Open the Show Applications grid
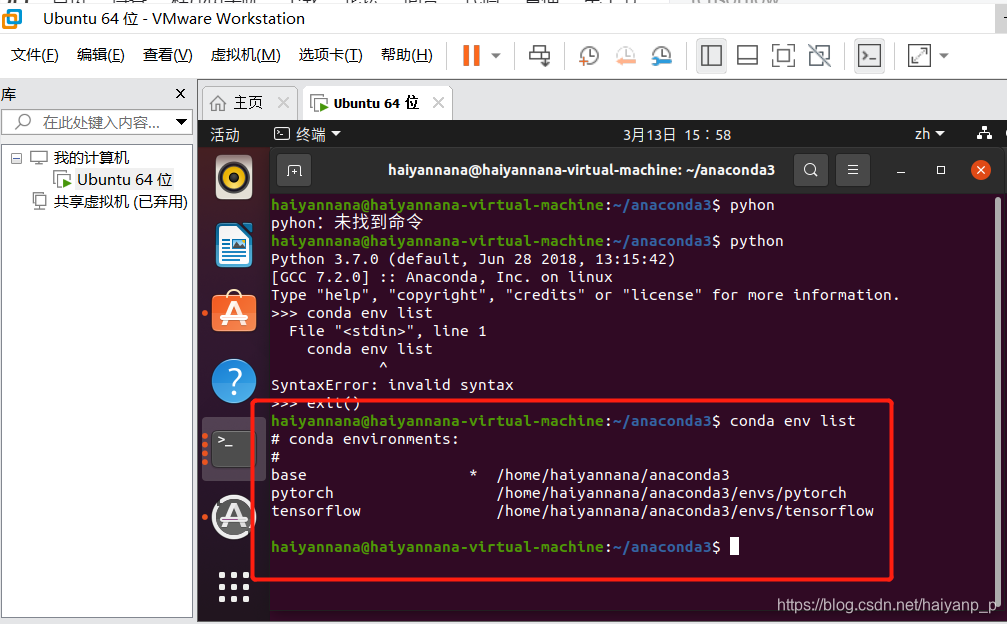 click(x=233, y=587)
